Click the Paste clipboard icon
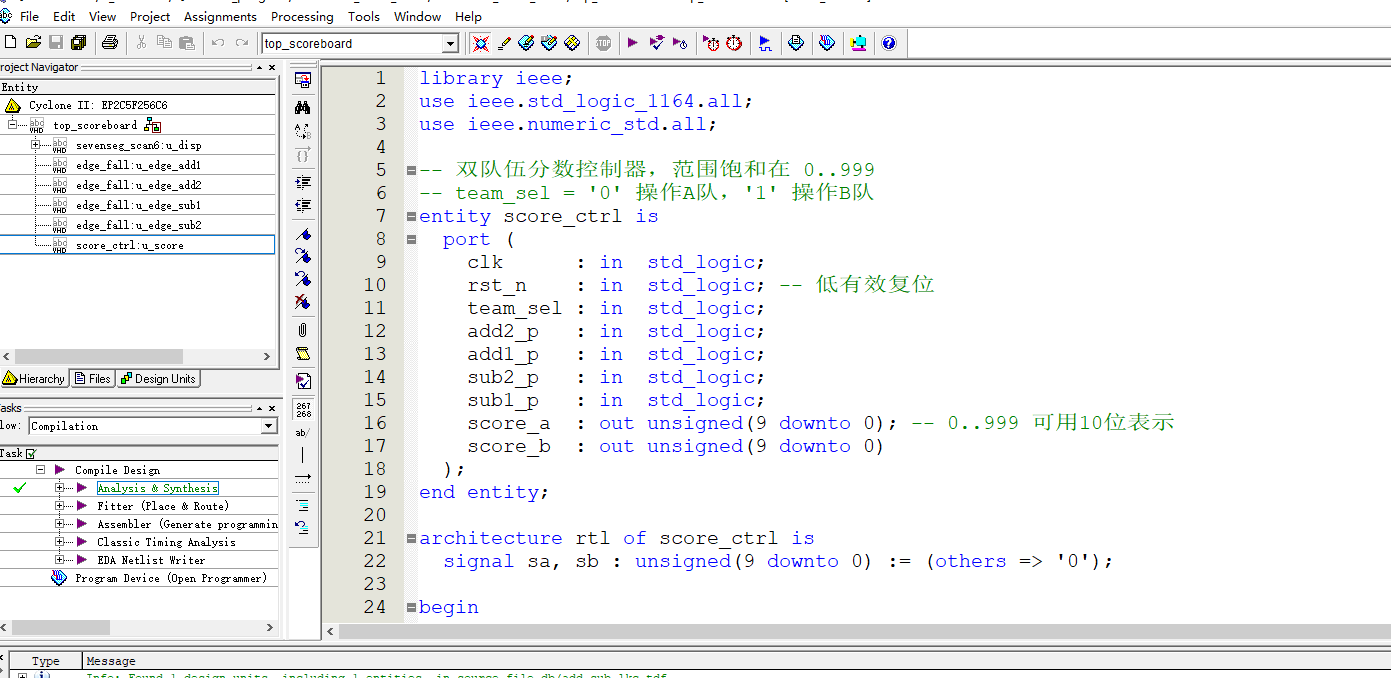1391x678 pixels. point(187,43)
